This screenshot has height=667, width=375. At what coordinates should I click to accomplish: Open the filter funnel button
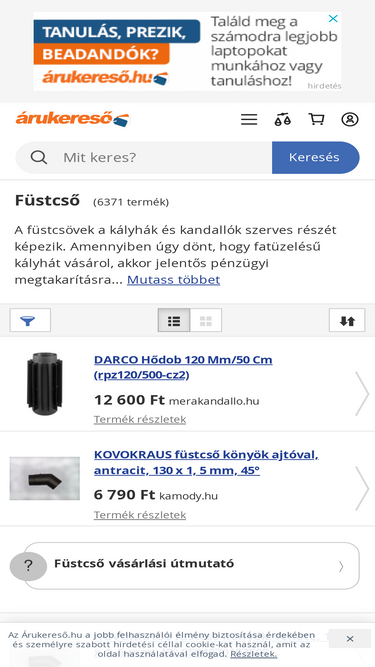tap(30, 320)
